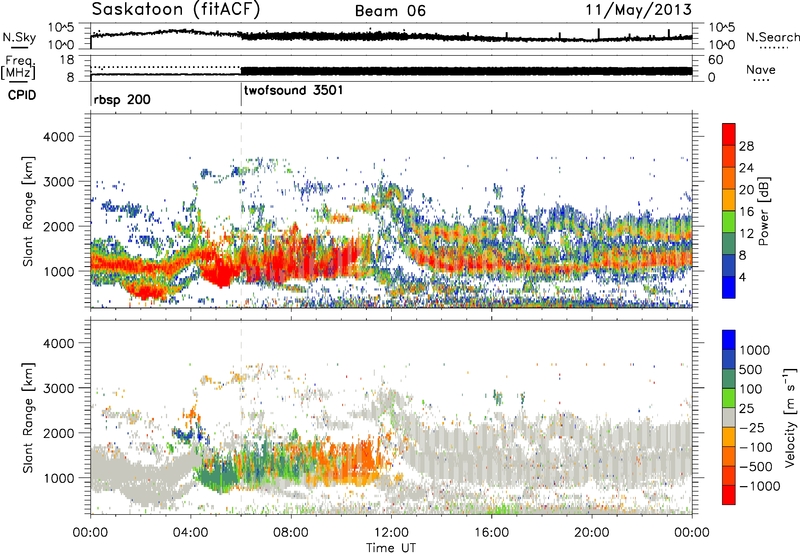Screen dimensions: 800x554
Task: Click the gray segment of the Velocity colorbar
Action: [x=729, y=418]
